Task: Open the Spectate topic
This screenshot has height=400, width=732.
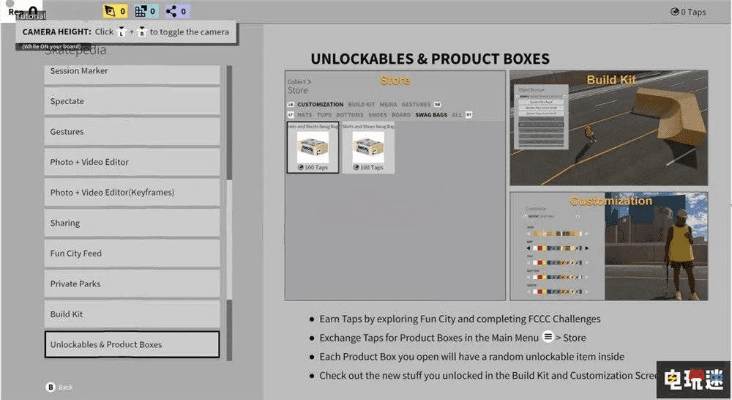Action: coord(132,101)
